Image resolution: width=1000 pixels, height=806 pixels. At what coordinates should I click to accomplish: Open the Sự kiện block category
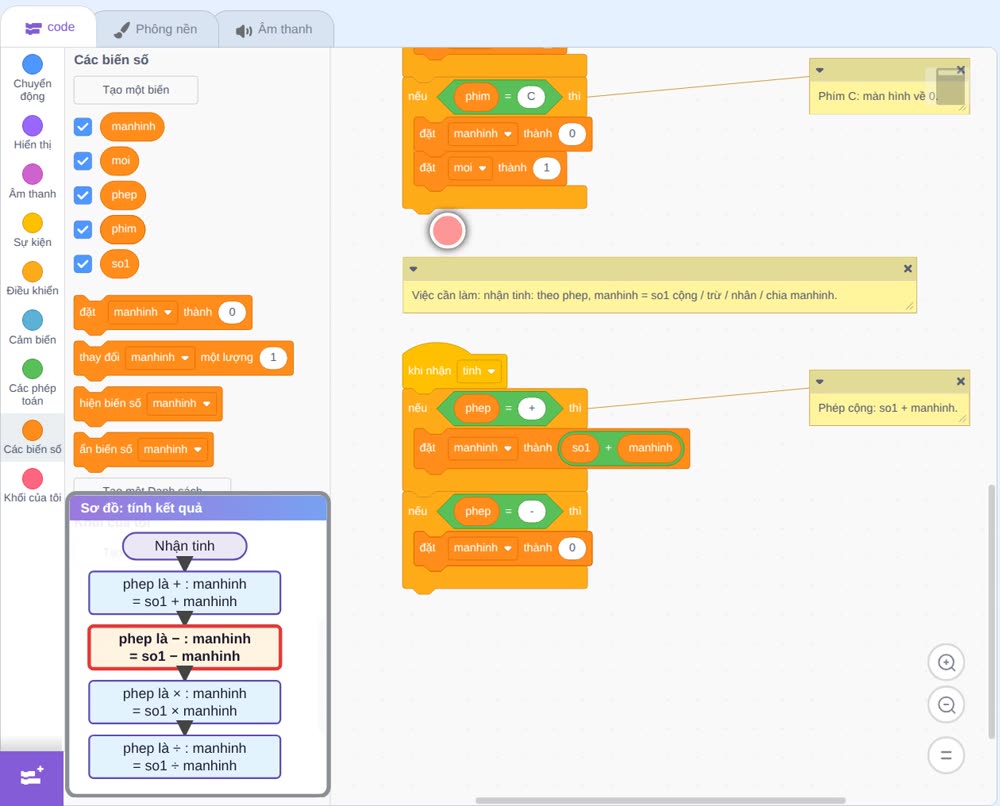[x=32, y=230]
